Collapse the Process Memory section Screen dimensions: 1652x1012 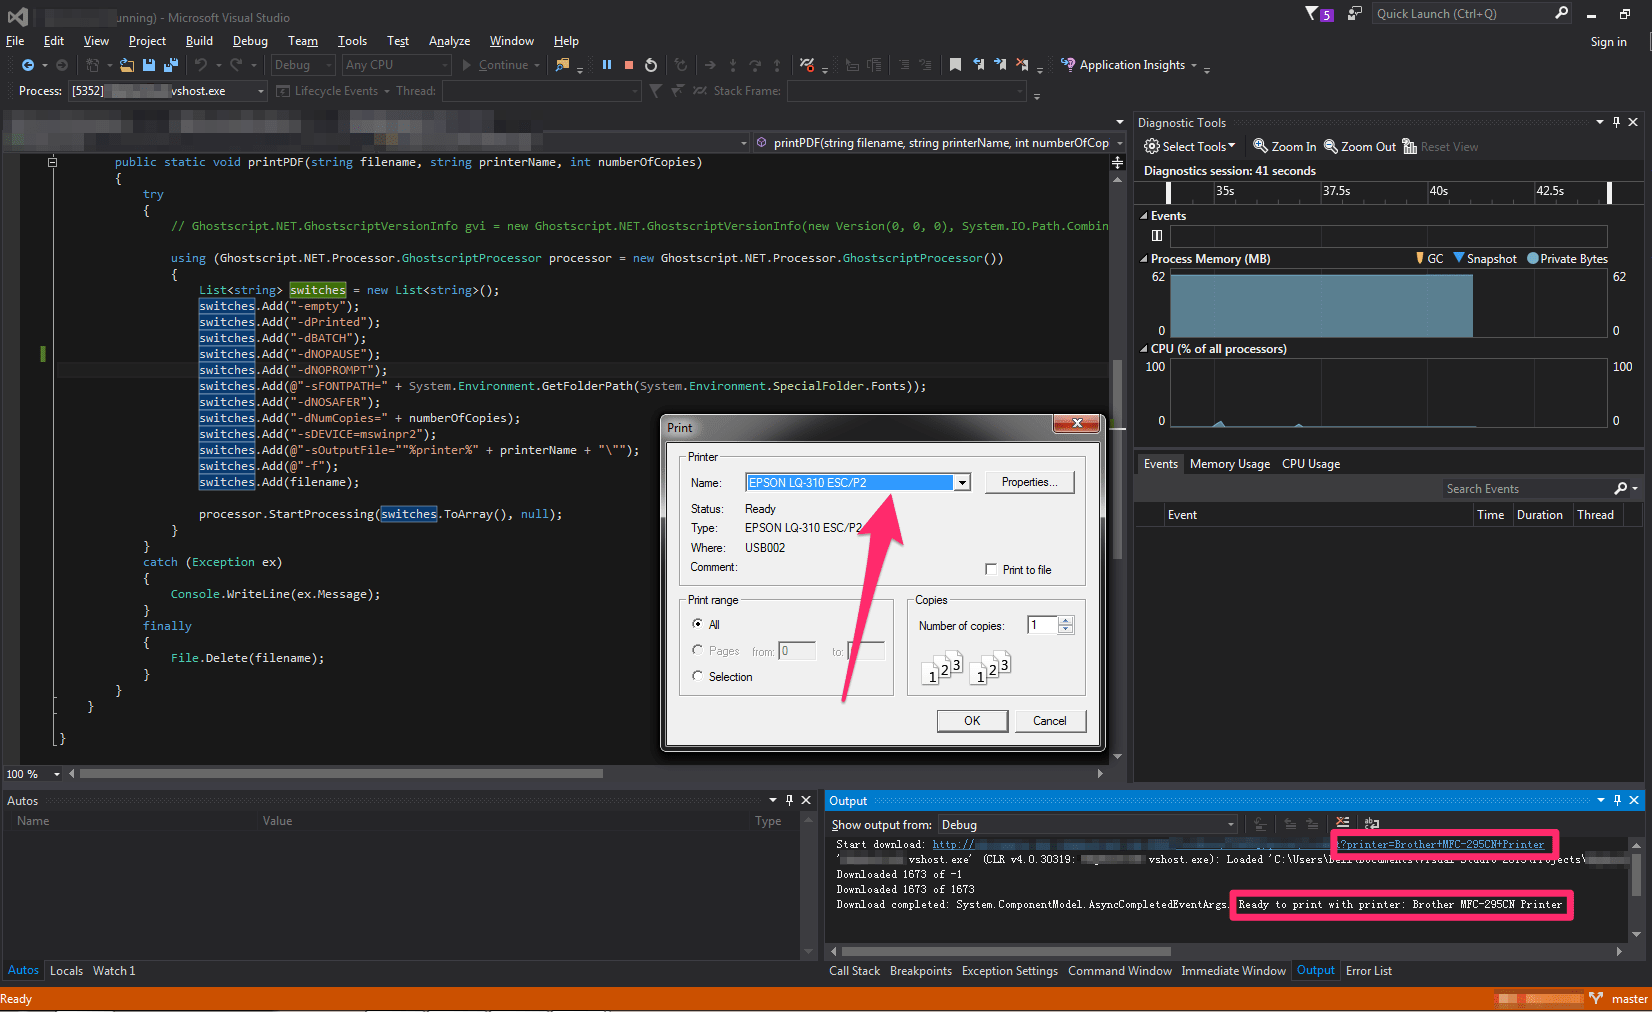[x=1144, y=259]
